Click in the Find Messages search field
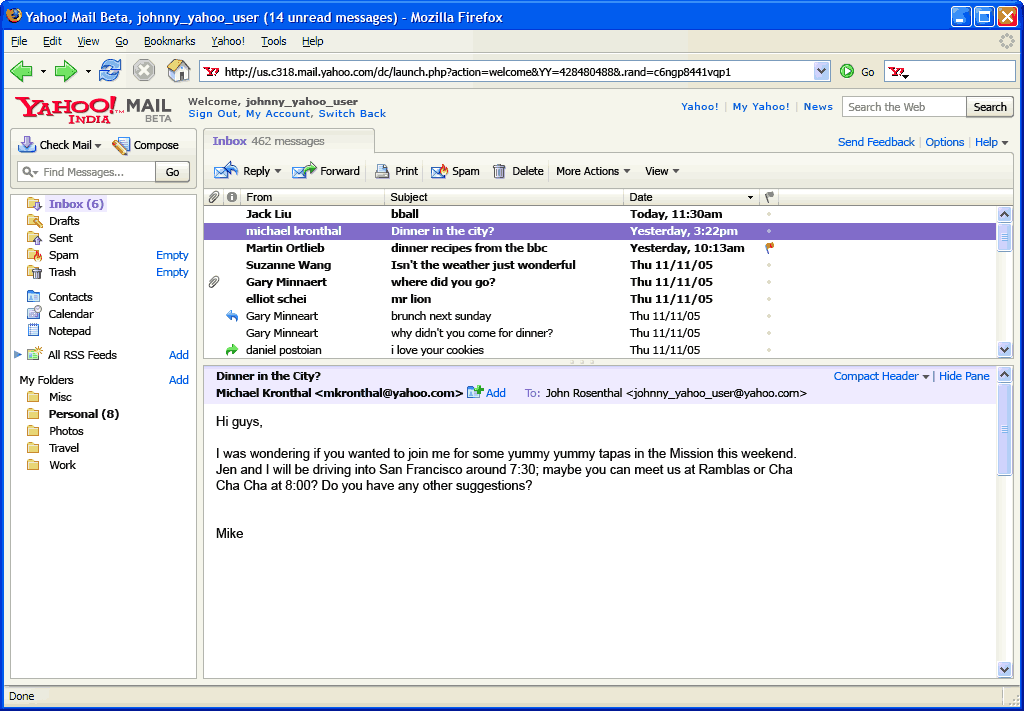The height and width of the screenshot is (711, 1024). tap(90, 171)
